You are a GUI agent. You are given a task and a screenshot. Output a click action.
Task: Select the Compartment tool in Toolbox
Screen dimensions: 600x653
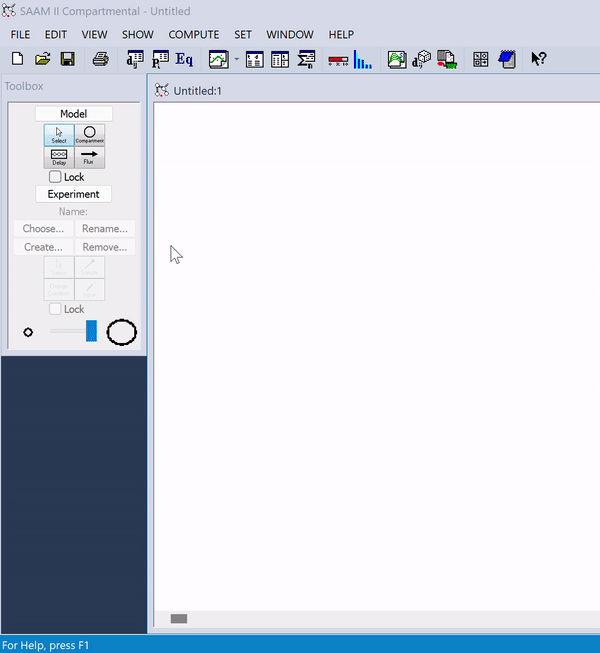[89, 135]
